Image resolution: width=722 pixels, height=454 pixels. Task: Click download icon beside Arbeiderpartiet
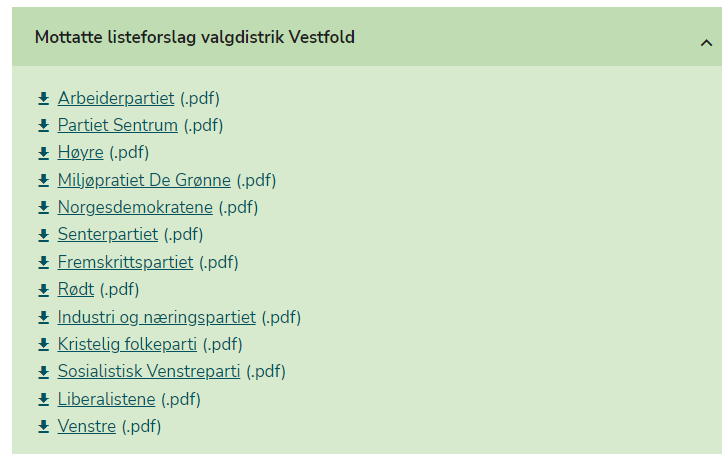click(43, 99)
